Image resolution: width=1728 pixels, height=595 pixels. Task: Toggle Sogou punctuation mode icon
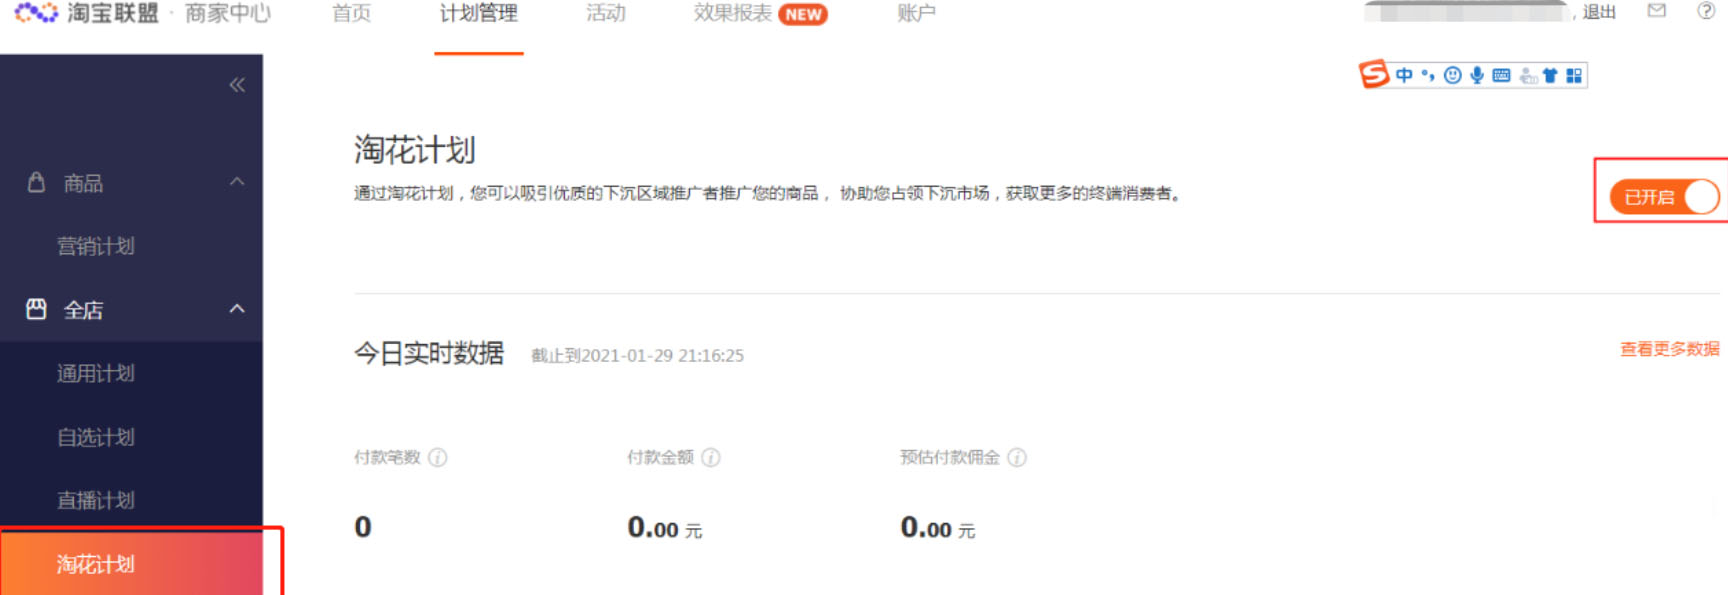1428,75
